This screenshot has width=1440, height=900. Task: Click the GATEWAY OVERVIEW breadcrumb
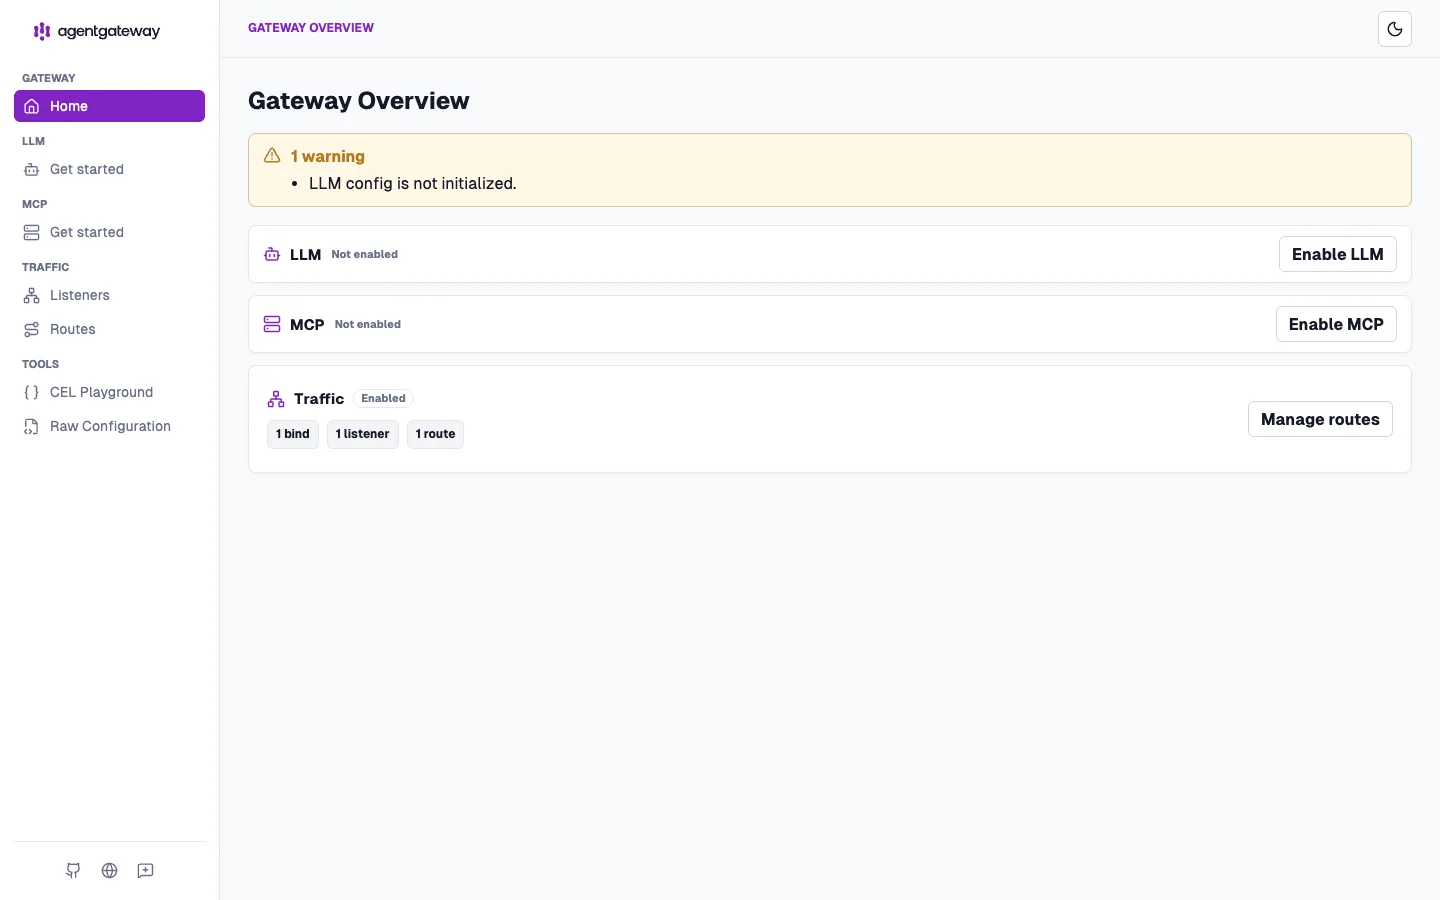point(311,28)
